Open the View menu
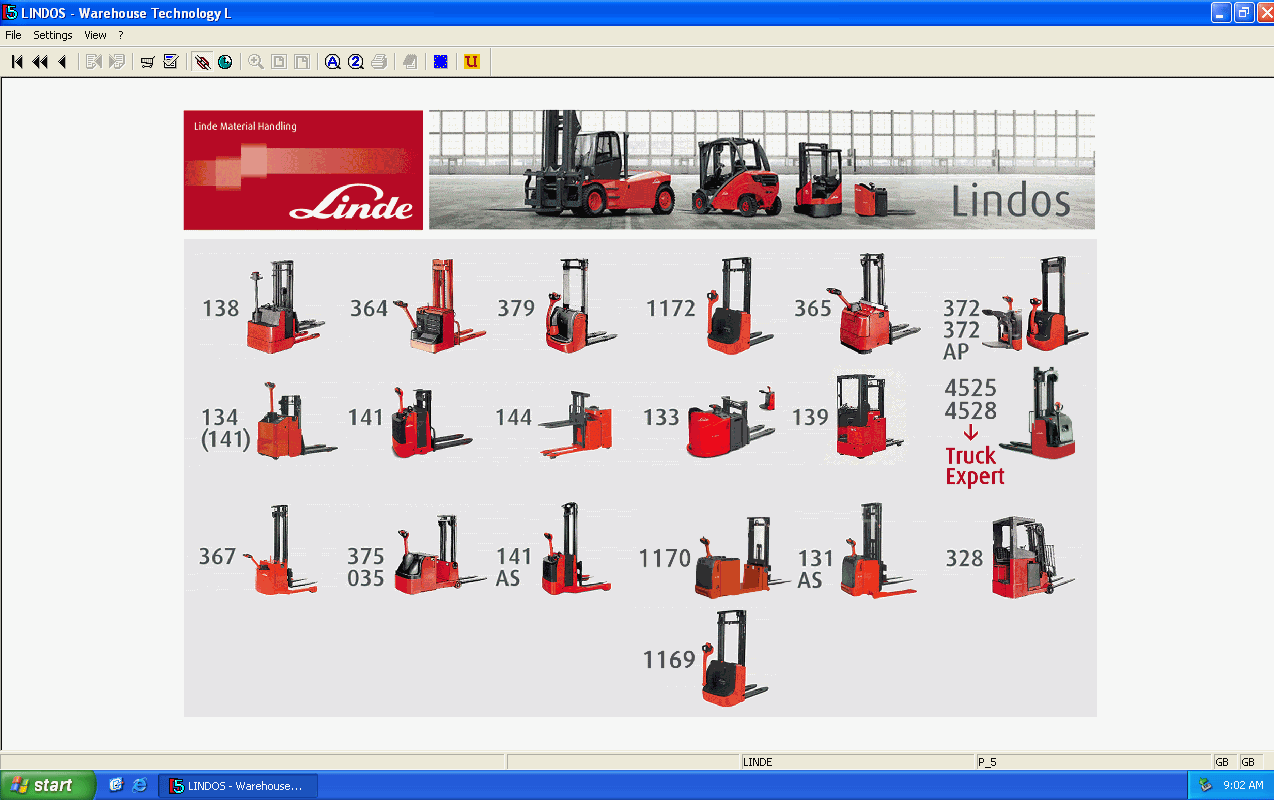1274x800 pixels. click(x=95, y=35)
